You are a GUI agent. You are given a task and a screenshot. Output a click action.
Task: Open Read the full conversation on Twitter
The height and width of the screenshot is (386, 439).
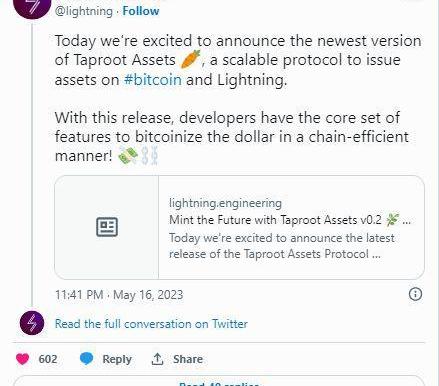click(151, 324)
